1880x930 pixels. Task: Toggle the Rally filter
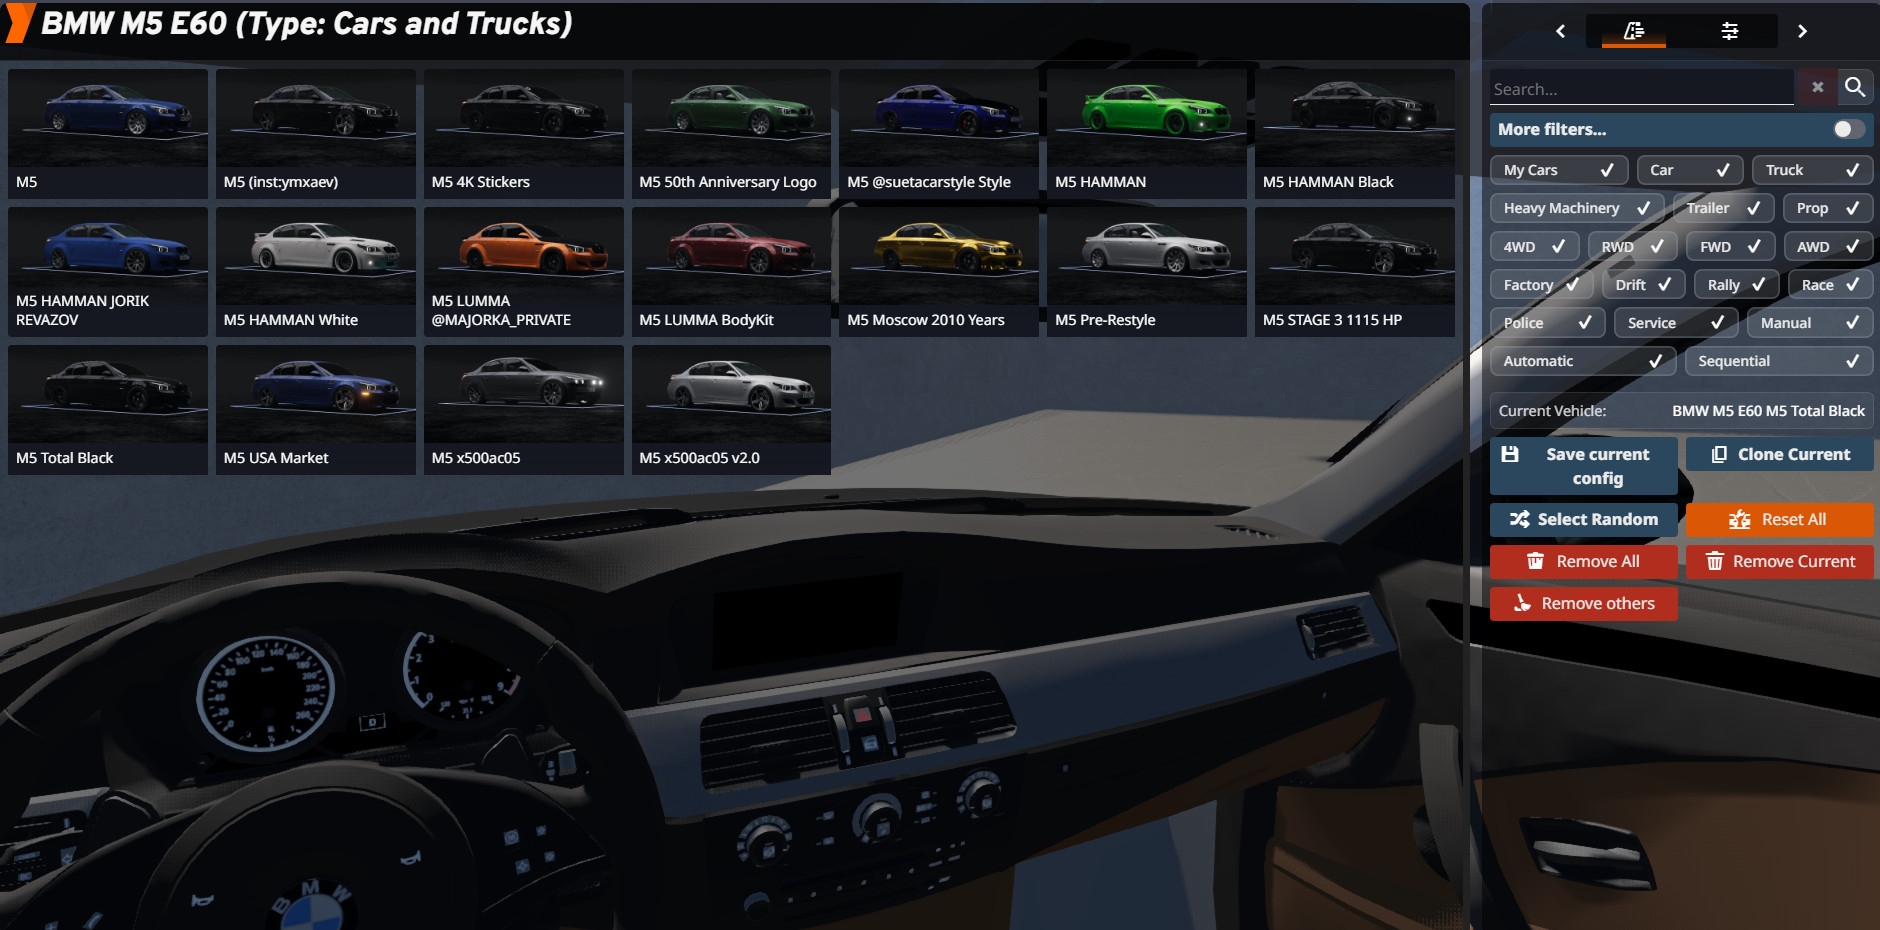coord(1736,285)
